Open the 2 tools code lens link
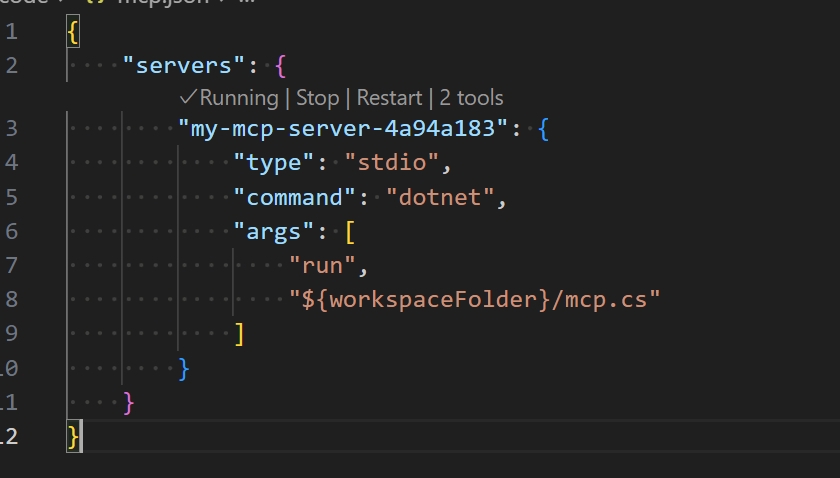Screen dimensions: 840x478 point(471,97)
